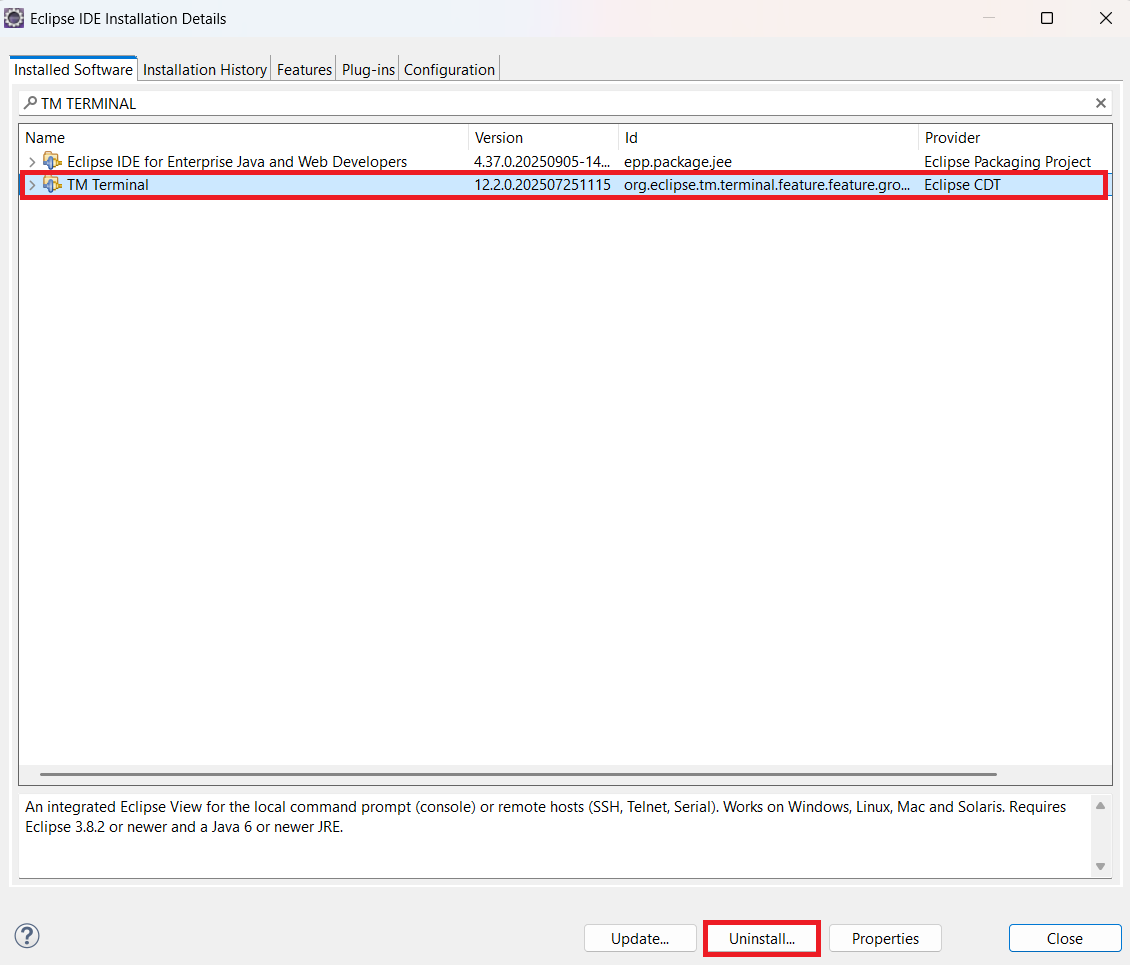Open the Features tab

pyautogui.click(x=304, y=70)
